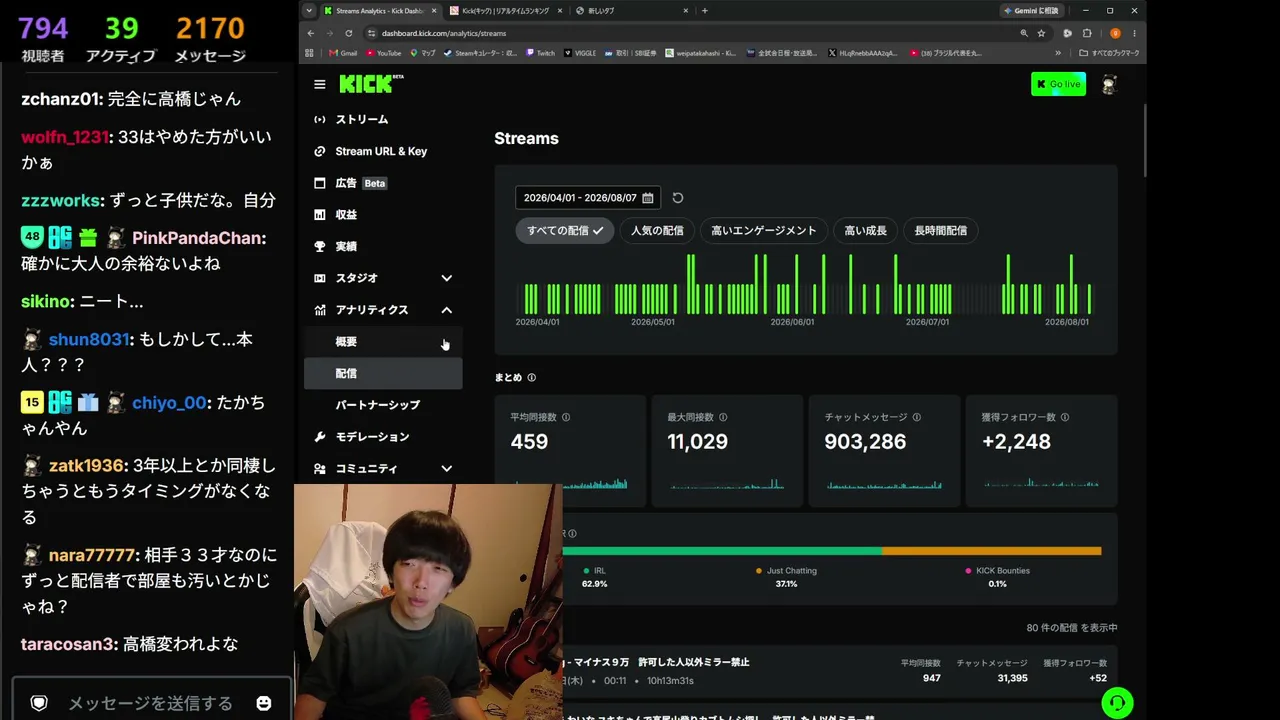
Task: Open the Twitch bookmark
Action: [x=540, y=53]
